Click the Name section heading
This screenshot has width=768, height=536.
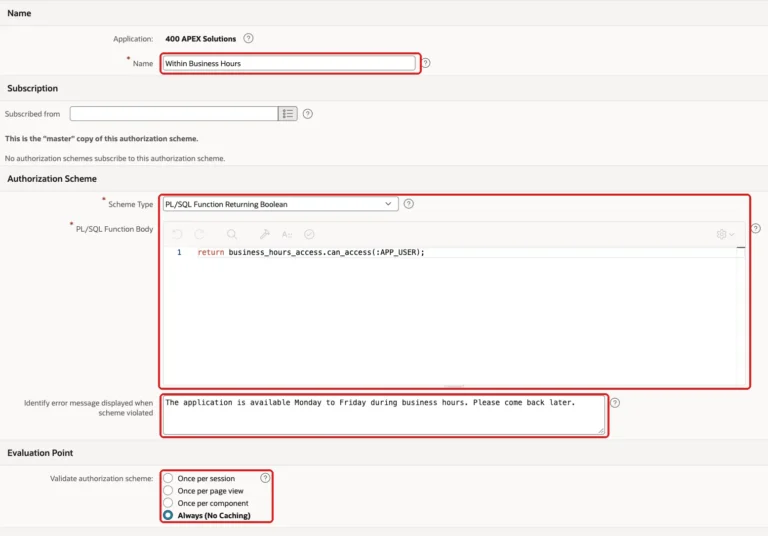(x=19, y=13)
